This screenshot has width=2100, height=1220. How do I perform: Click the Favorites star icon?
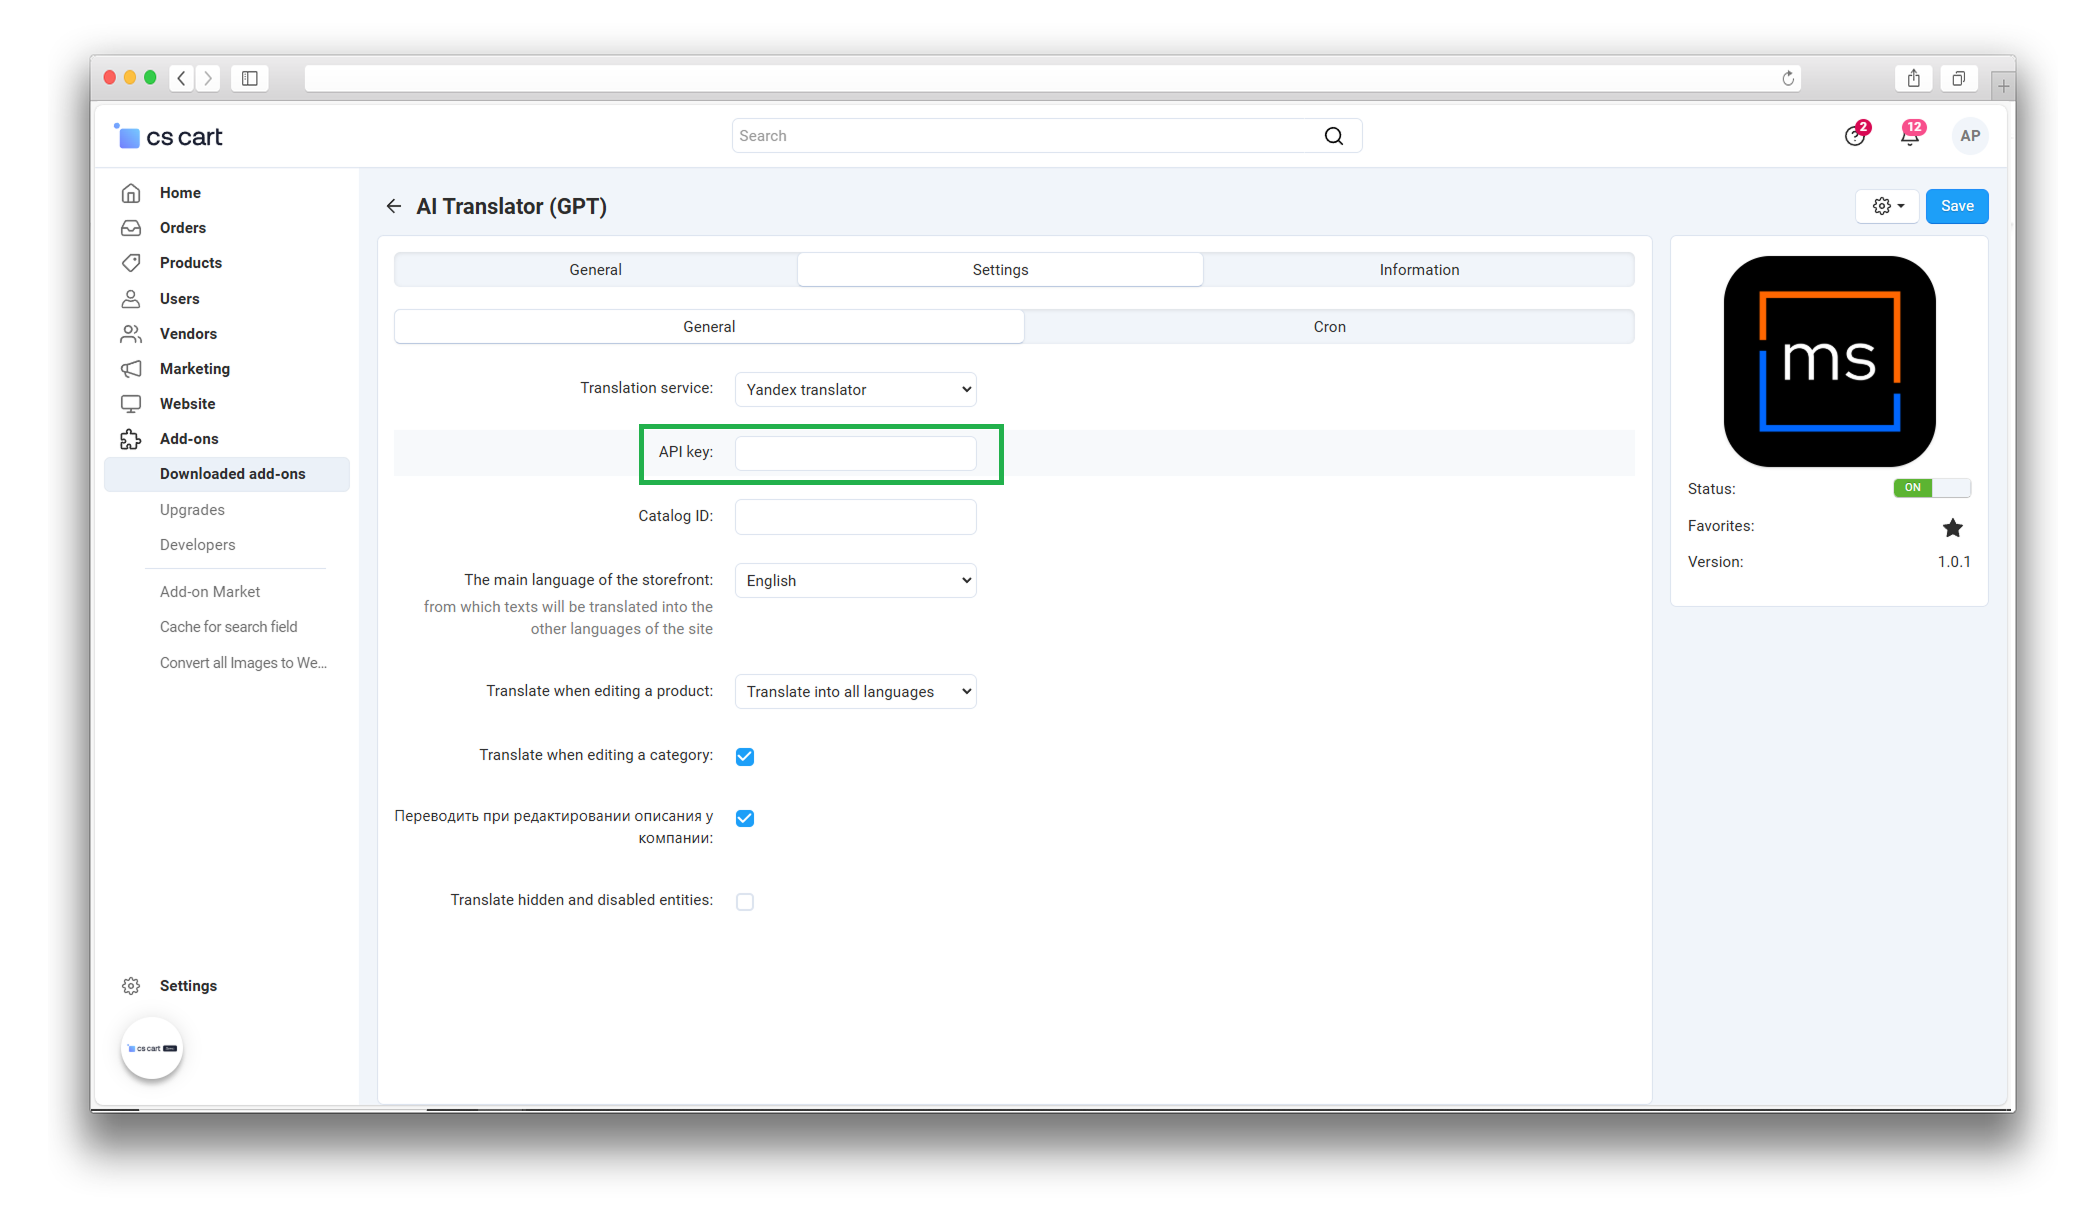pos(1952,527)
